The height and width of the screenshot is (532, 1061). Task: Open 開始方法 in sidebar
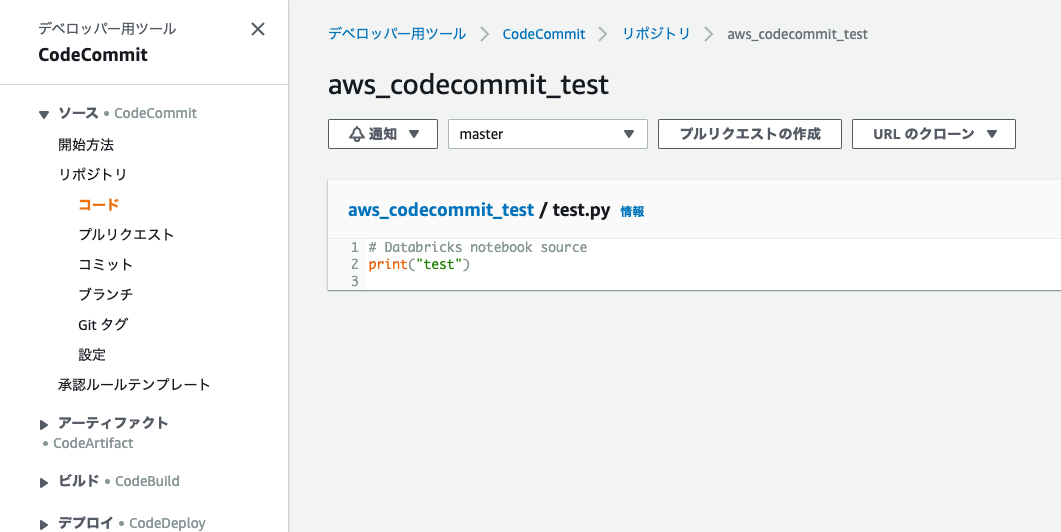point(86,144)
